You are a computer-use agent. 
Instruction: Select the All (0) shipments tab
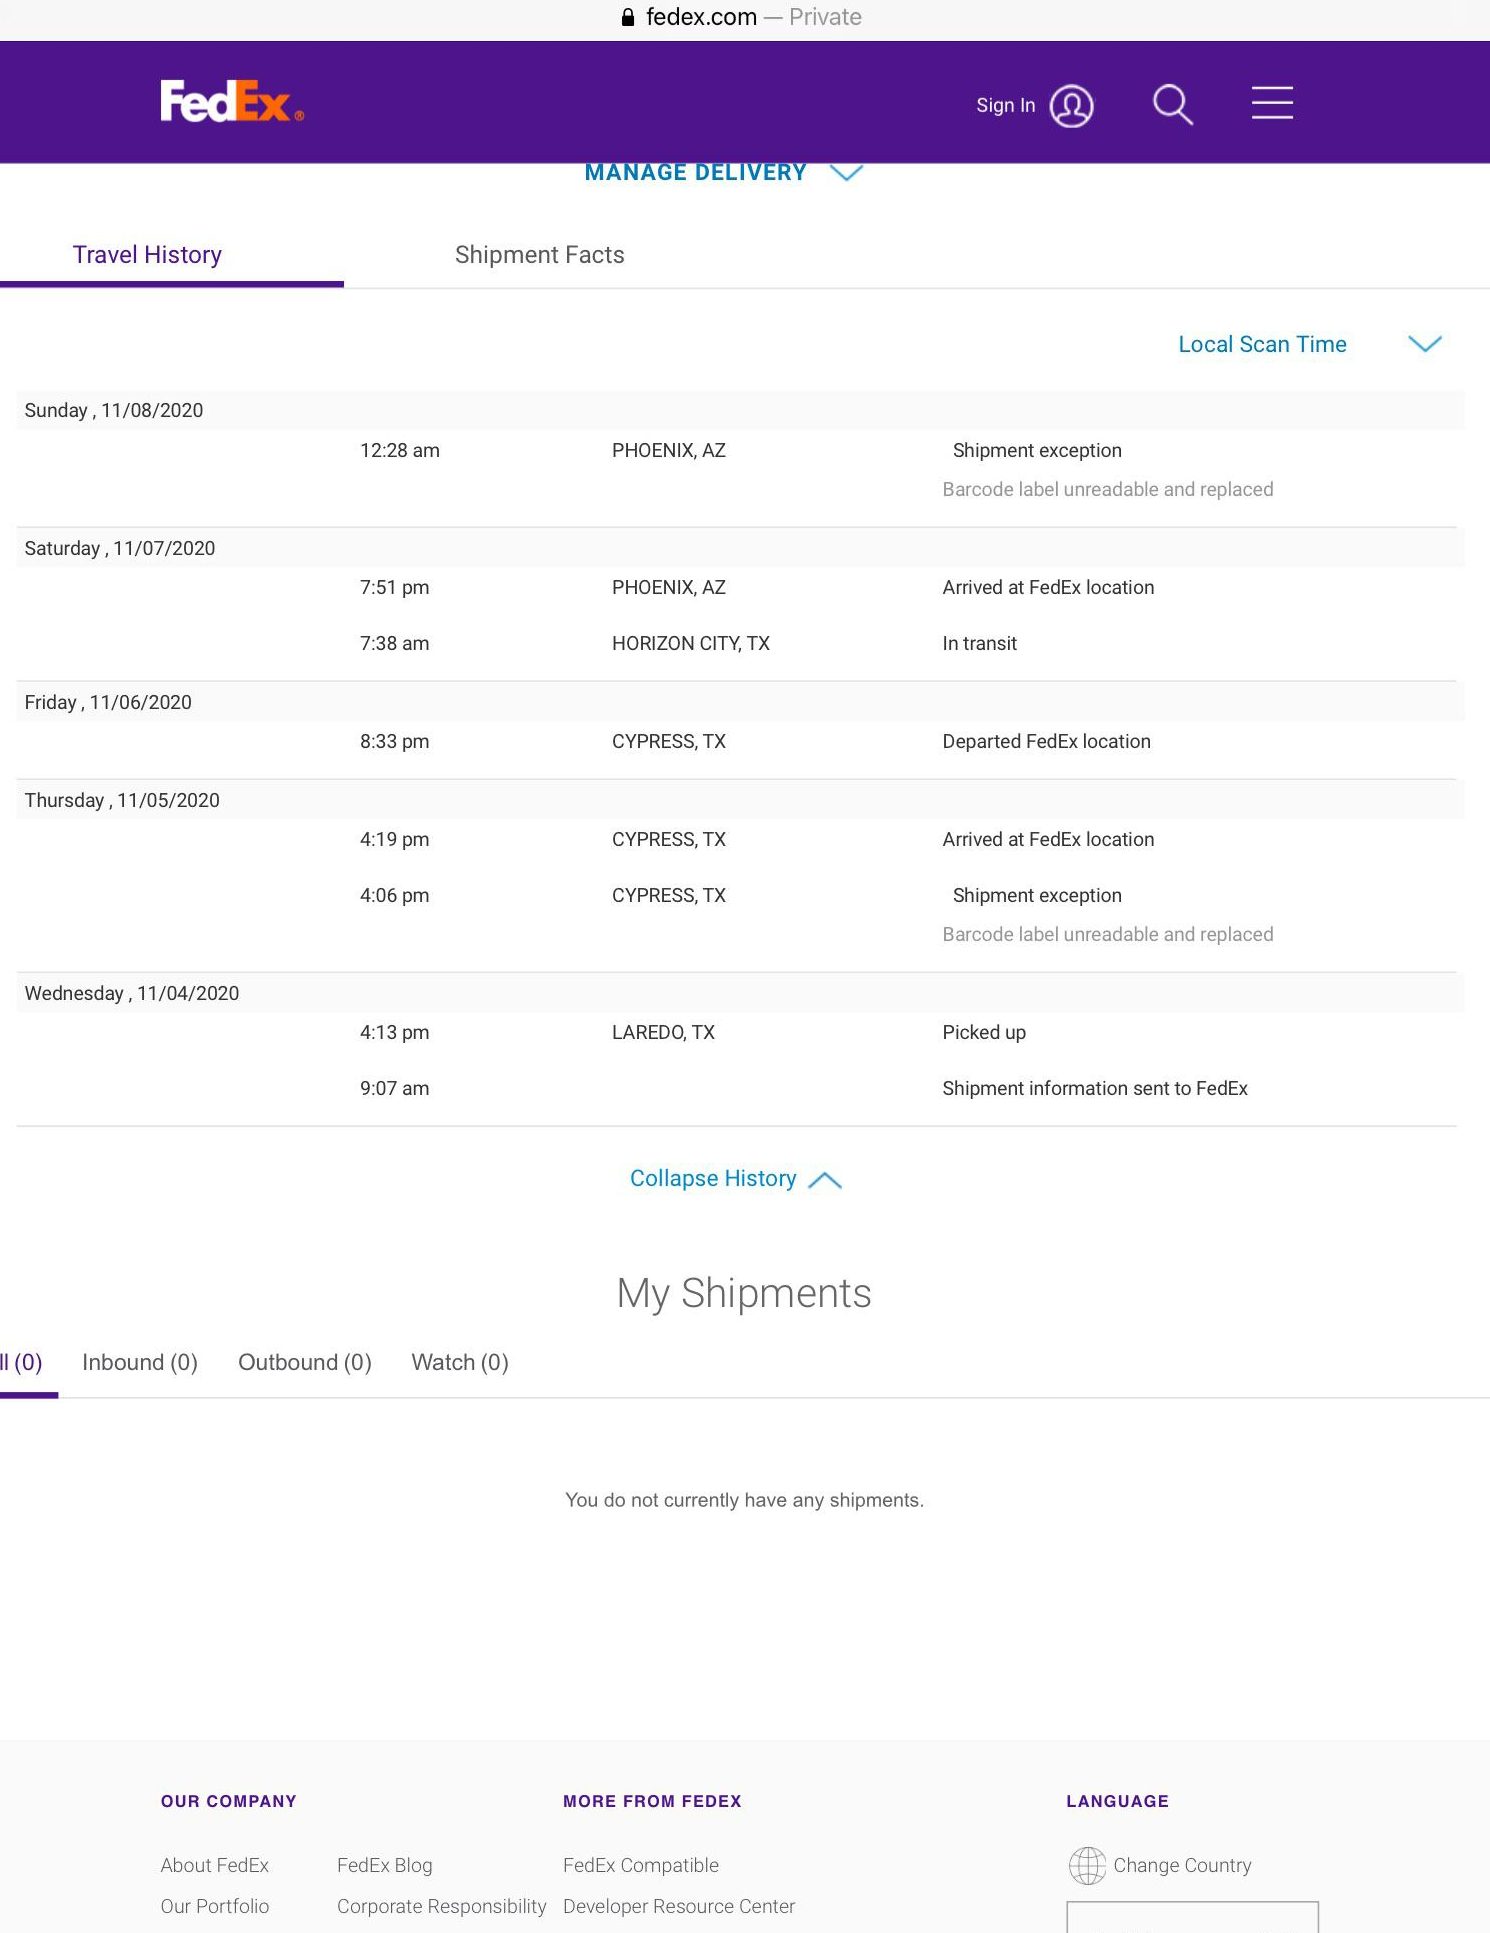[x=21, y=1362]
